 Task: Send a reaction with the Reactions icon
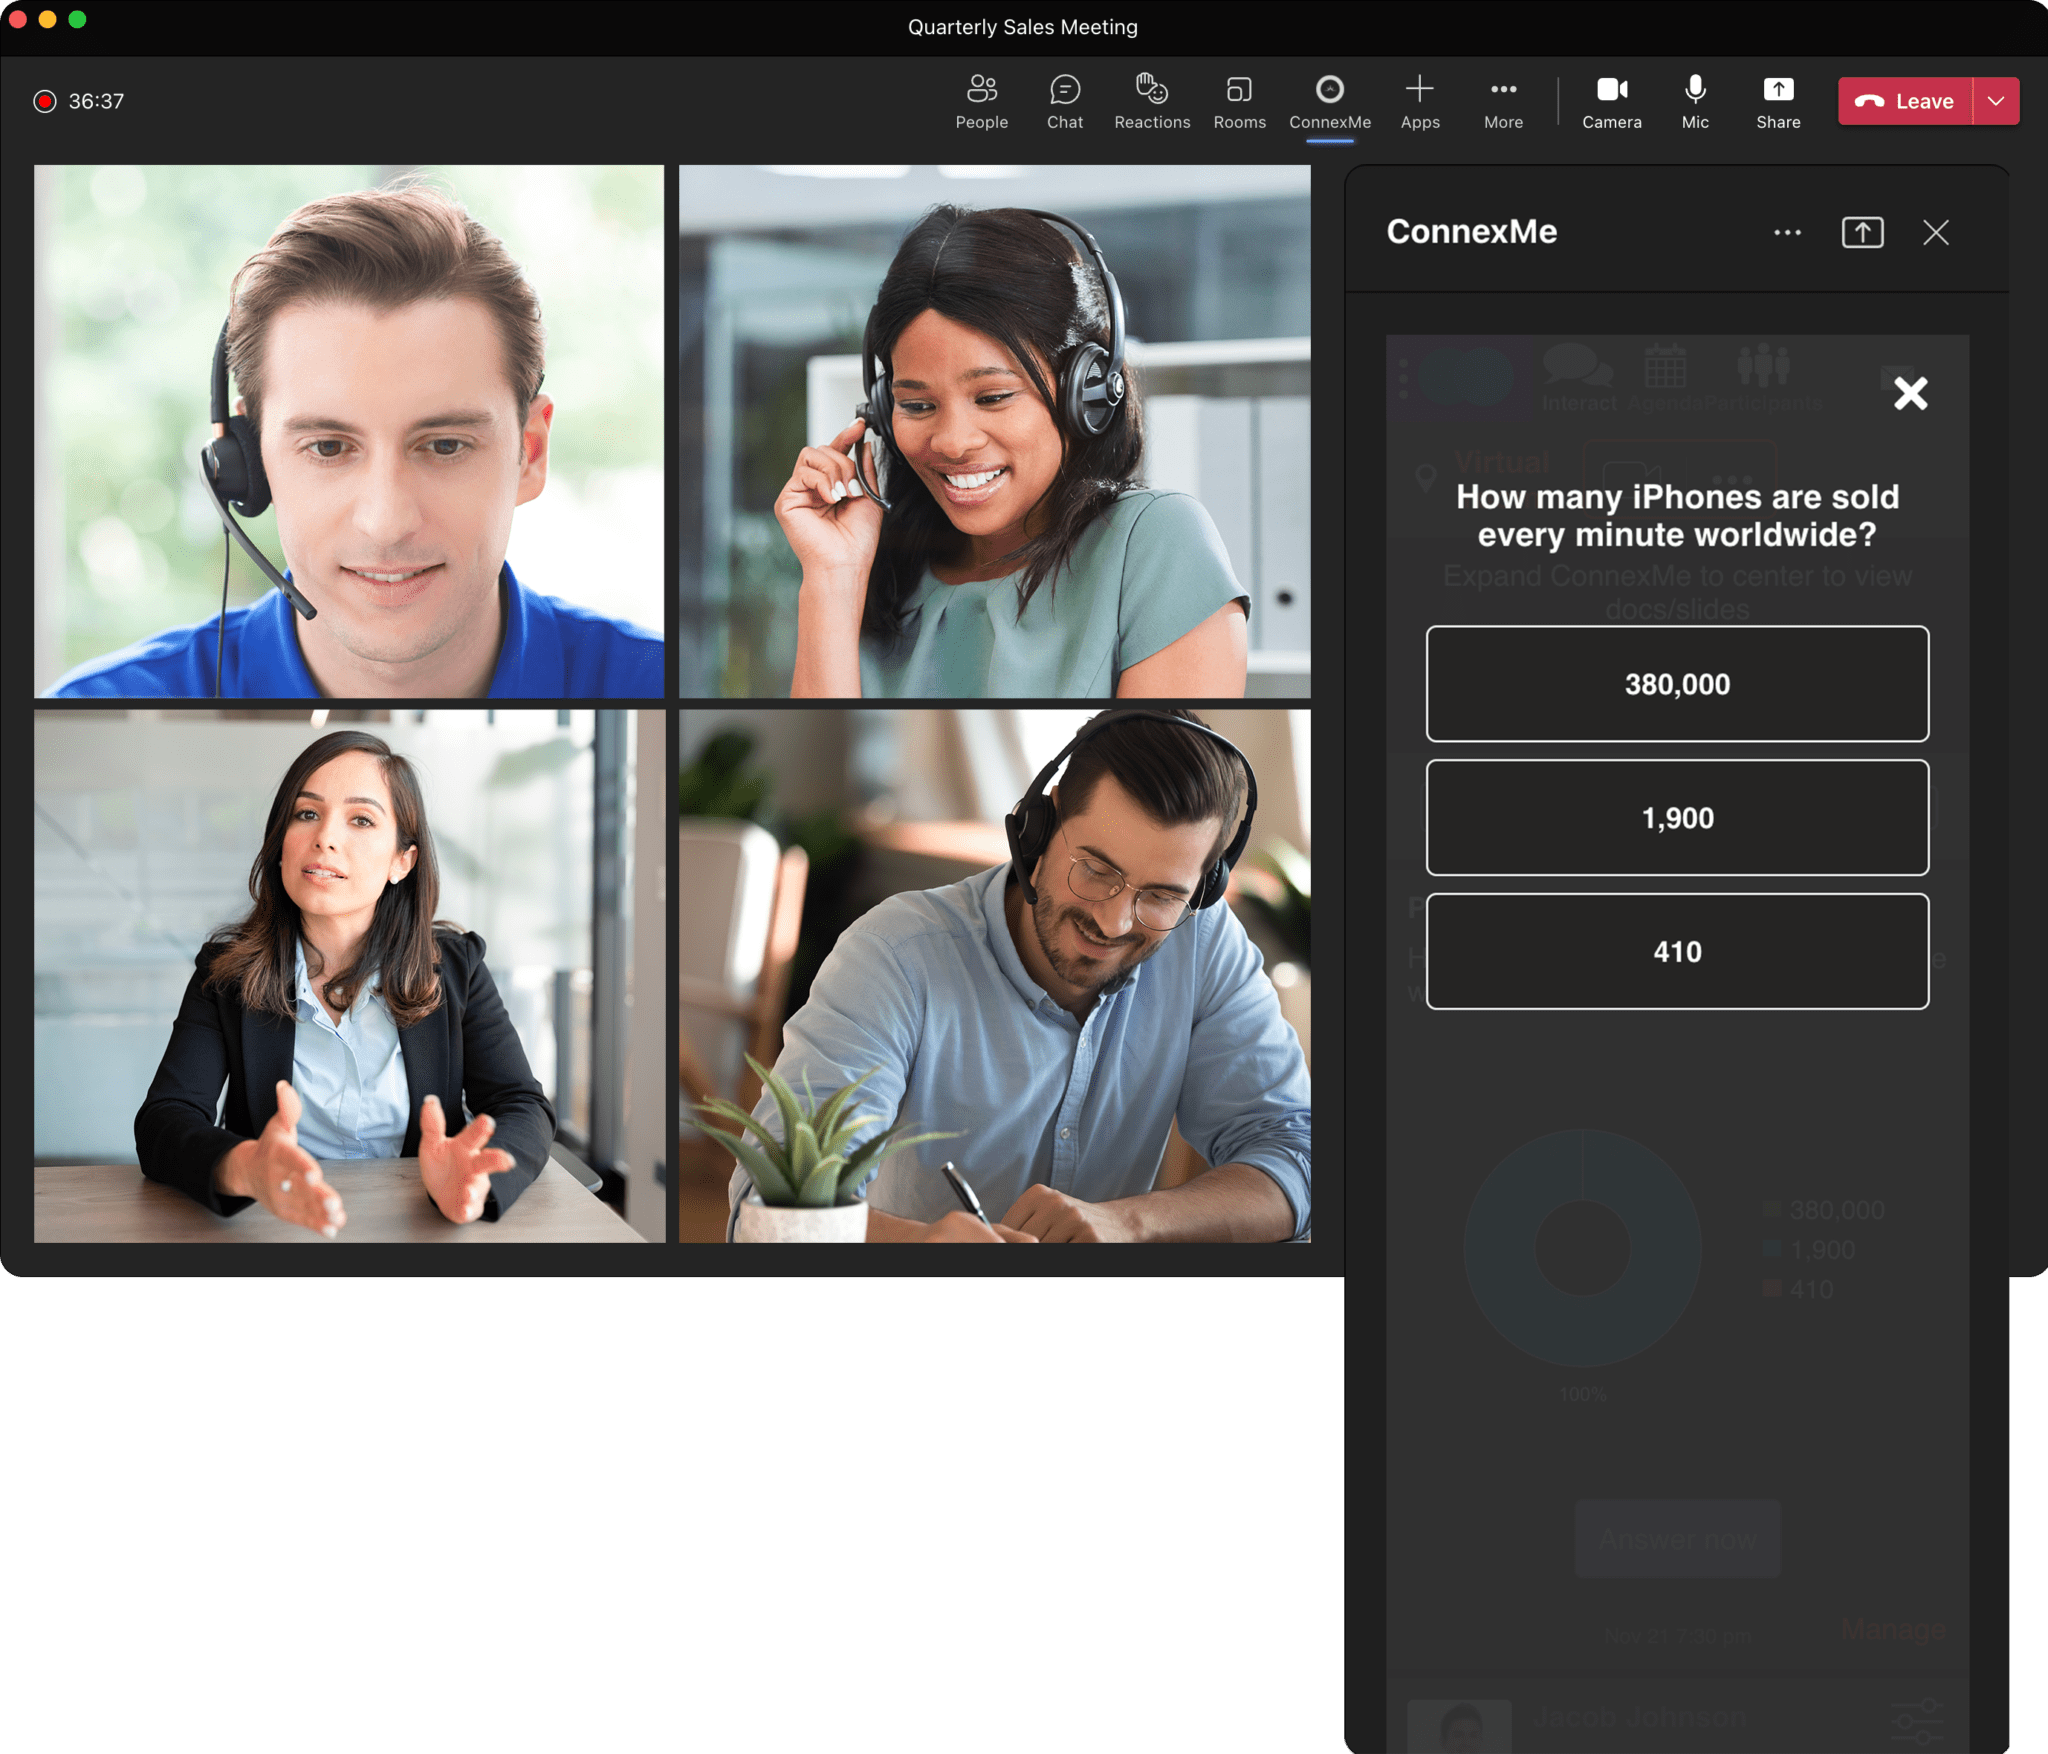[1151, 100]
